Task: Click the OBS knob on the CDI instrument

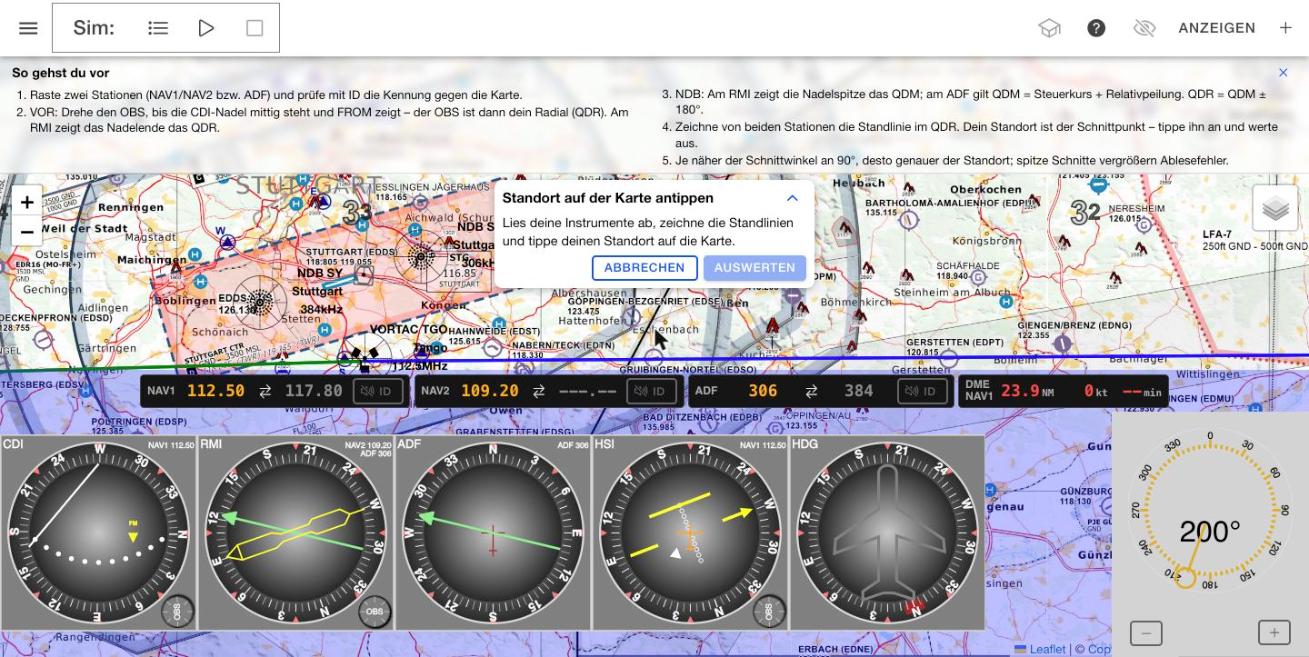Action: tap(178, 611)
